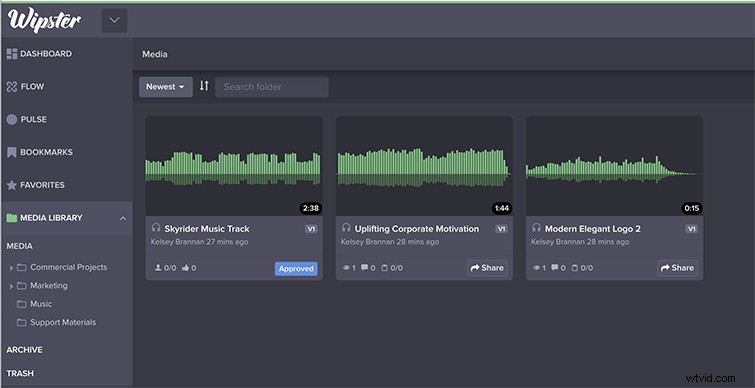Image resolution: width=755 pixels, height=388 pixels.
Task: Click the Wipster logo
Action: coord(44,21)
